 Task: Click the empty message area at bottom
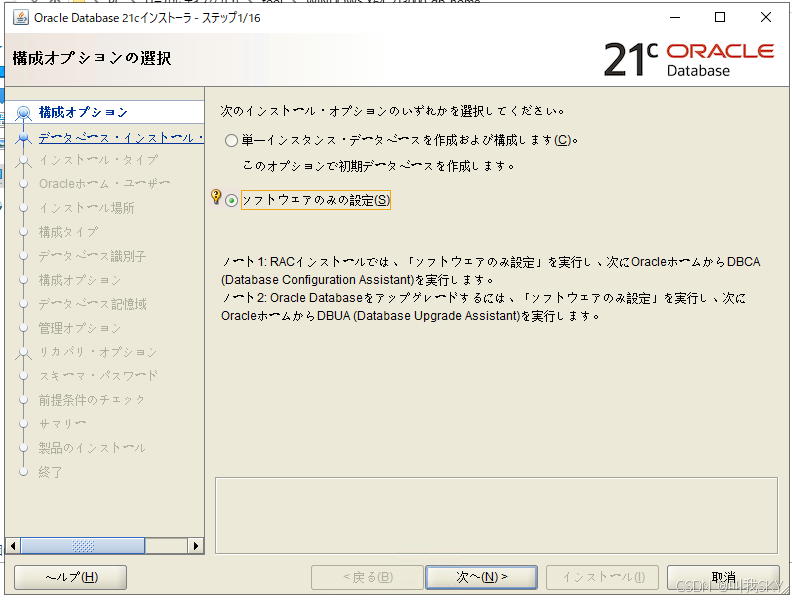(496, 515)
